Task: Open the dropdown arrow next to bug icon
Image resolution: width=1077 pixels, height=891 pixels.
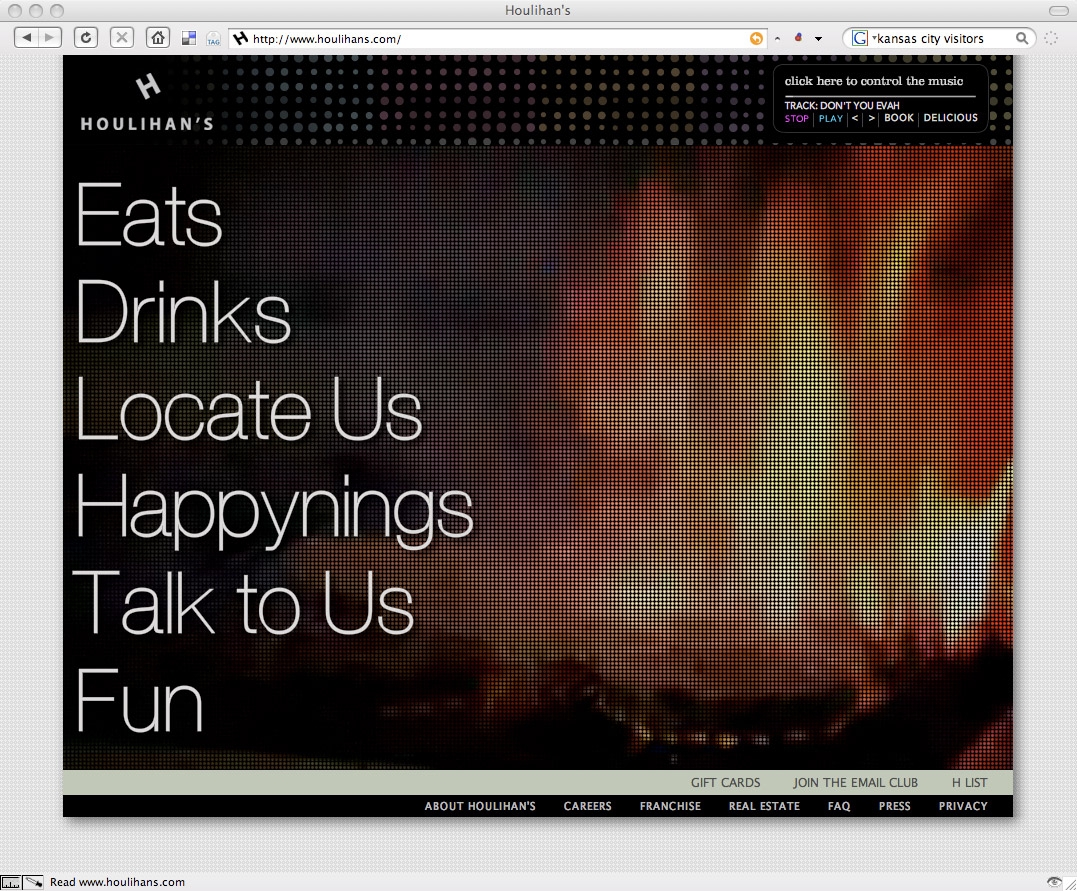Action: (818, 39)
